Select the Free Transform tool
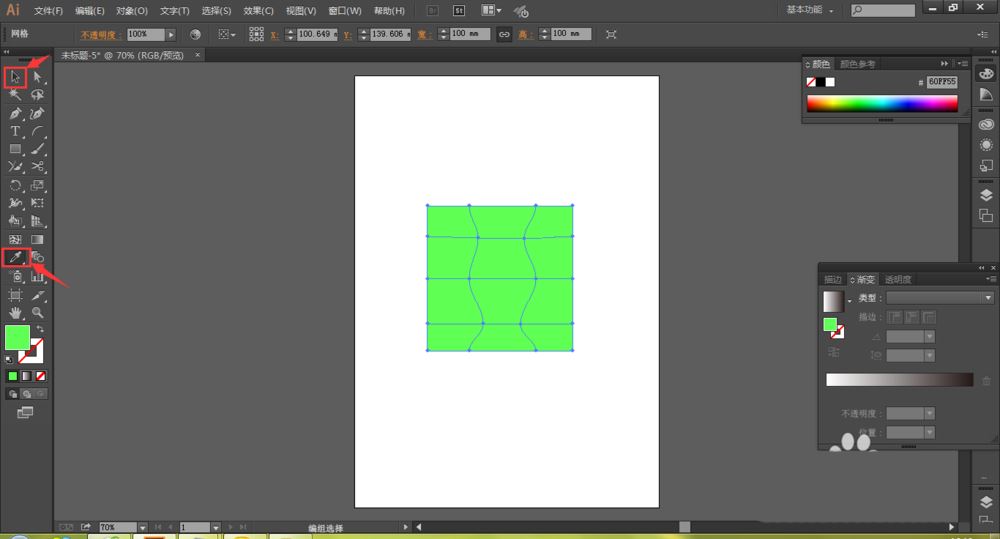Viewport: 1000px width, 539px height. click(37, 203)
